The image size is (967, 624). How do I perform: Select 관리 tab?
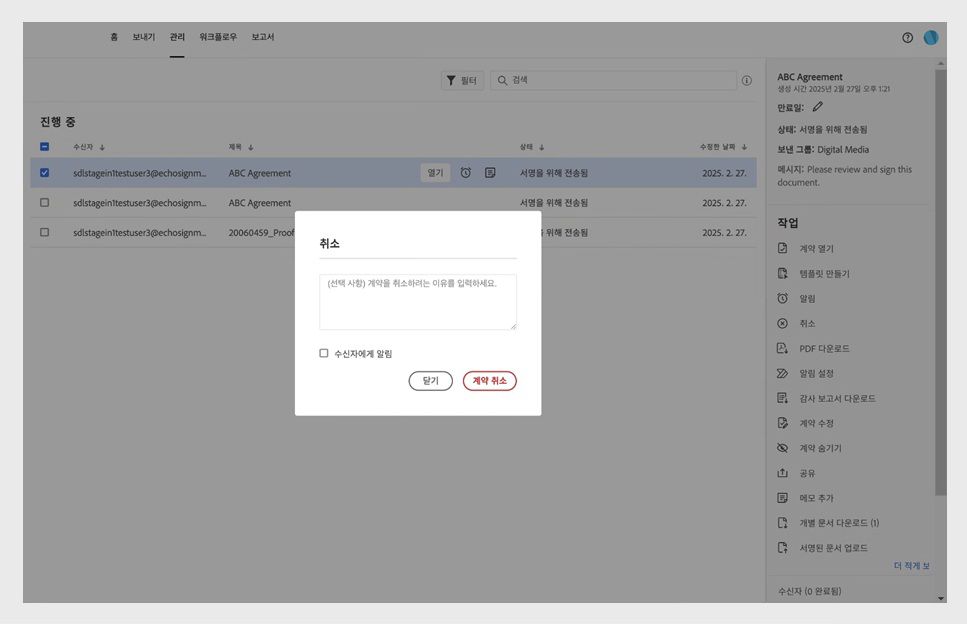(x=177, y=37)
